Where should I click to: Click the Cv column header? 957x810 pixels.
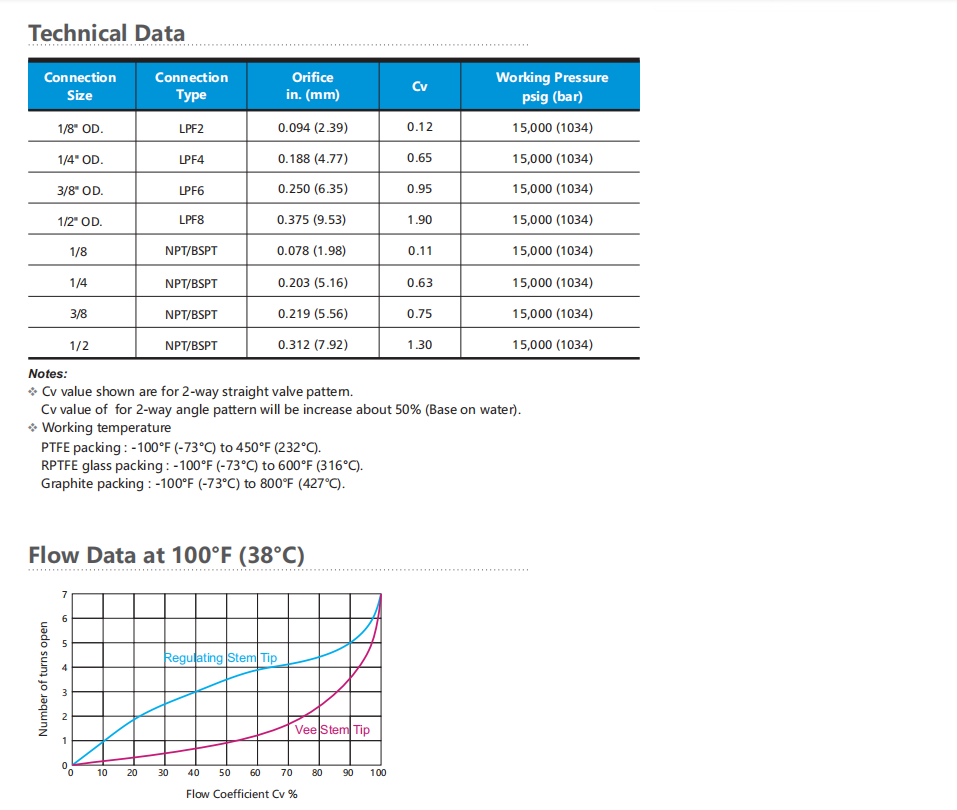point(420,87)
